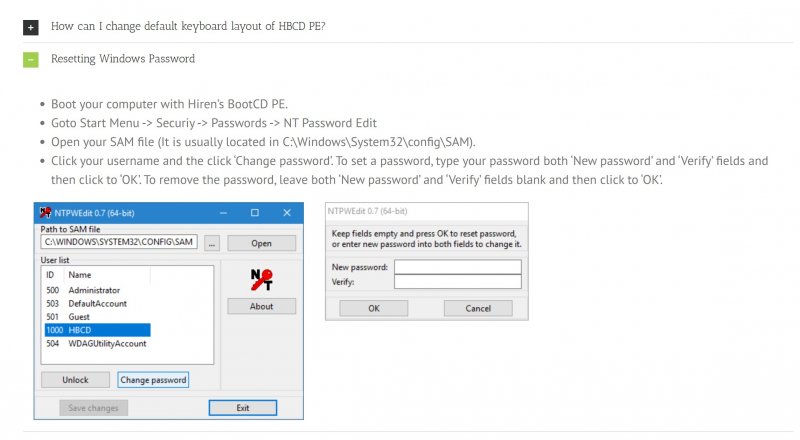The image size is (800, 440).
Task: Click the 'Open your SAM file' instruction line
Action: click(x=263, y=142)
